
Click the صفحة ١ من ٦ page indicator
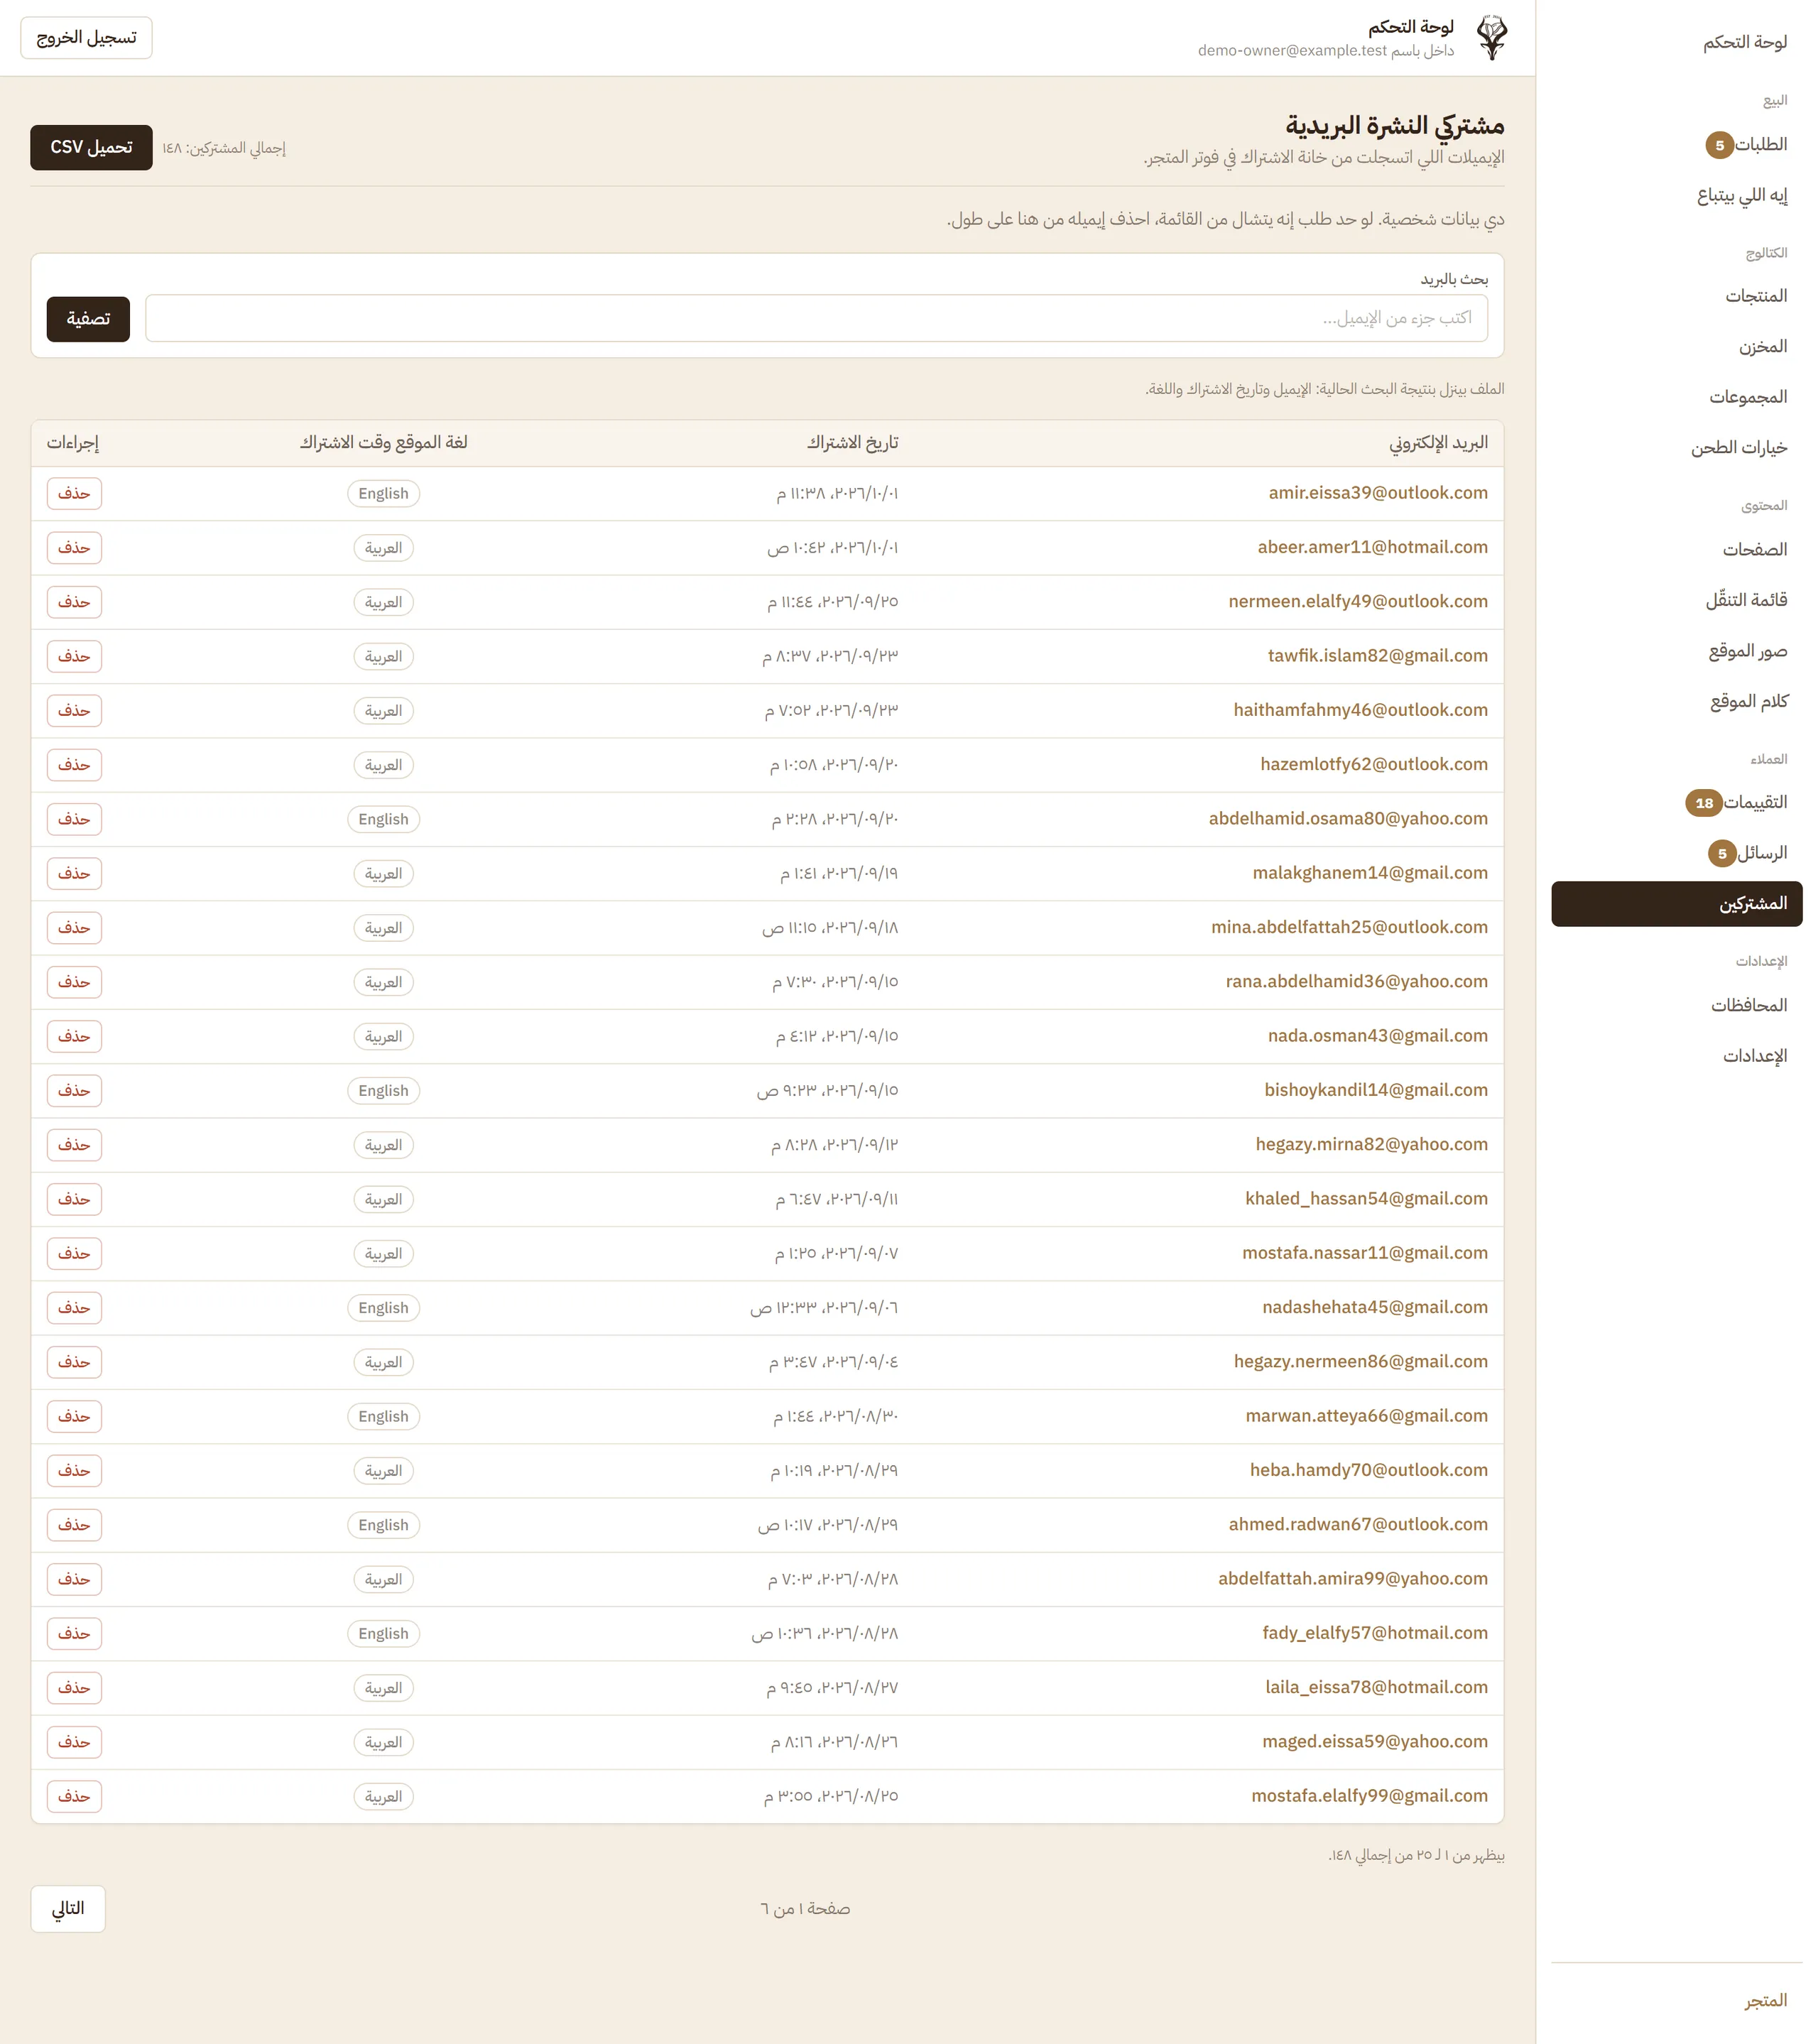(x=805, y=1909)
